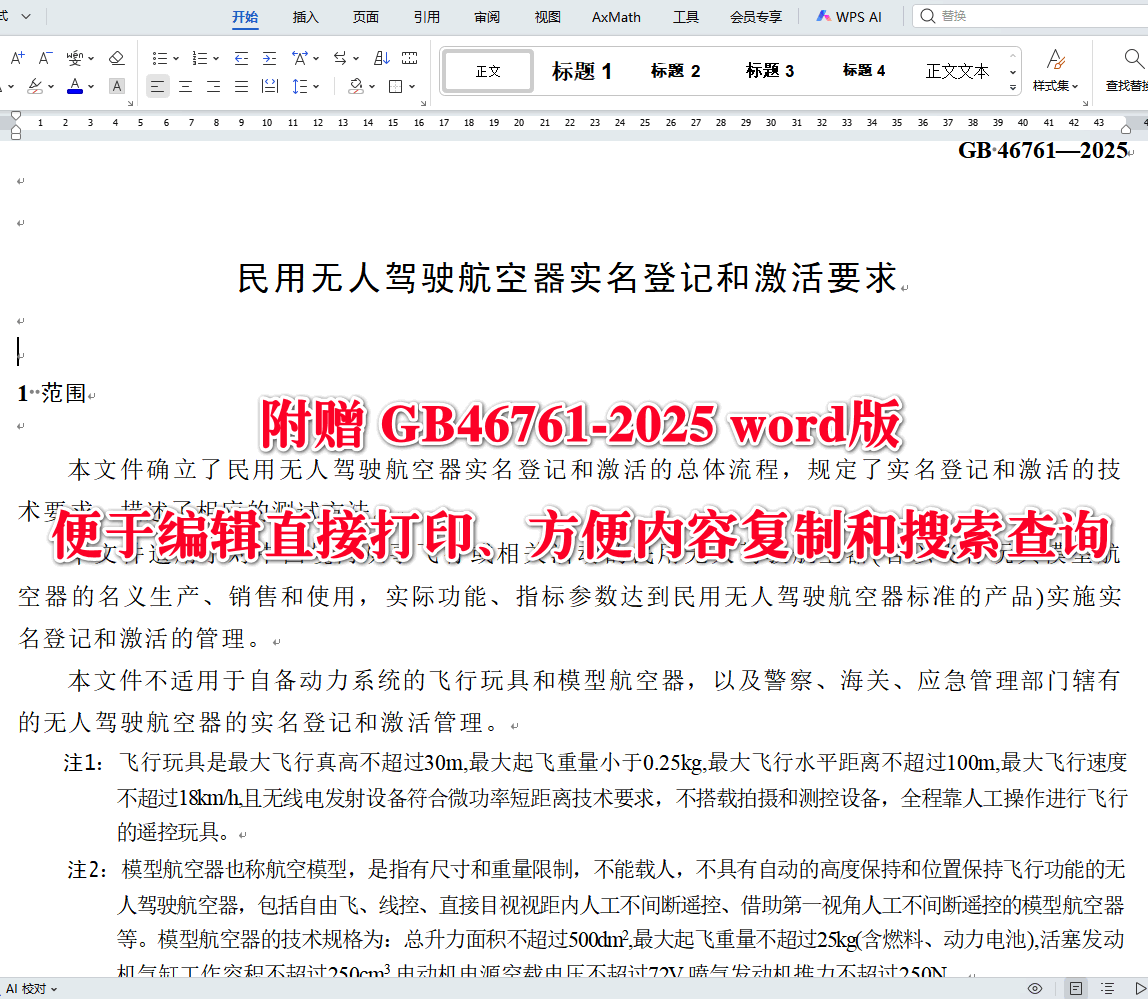
Task: Click the decrease indent icon
Action: point(239,58)
